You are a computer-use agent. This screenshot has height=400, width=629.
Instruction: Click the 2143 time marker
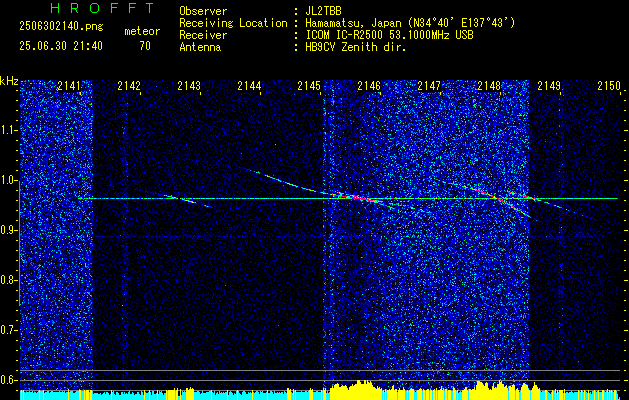point(189,85)
